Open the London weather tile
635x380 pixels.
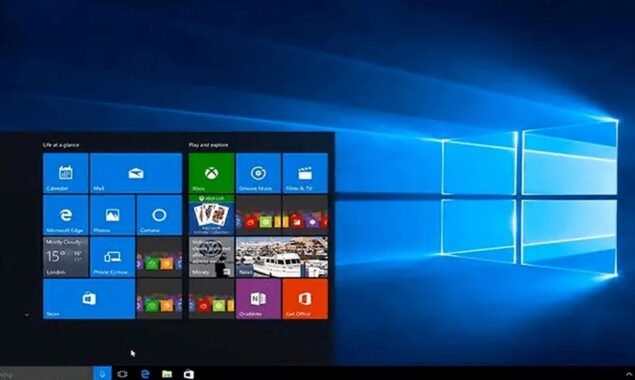pyautogui.click(x=66, y=257)
